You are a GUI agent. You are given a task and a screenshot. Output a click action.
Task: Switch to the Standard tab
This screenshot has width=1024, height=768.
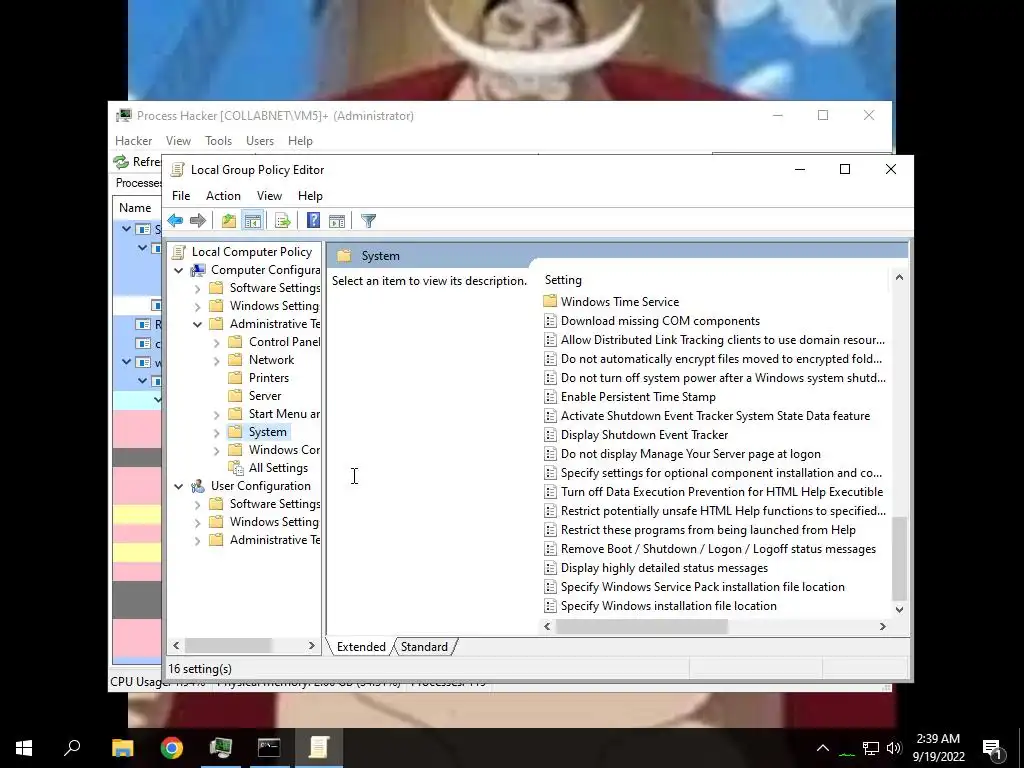click(424, 647)
